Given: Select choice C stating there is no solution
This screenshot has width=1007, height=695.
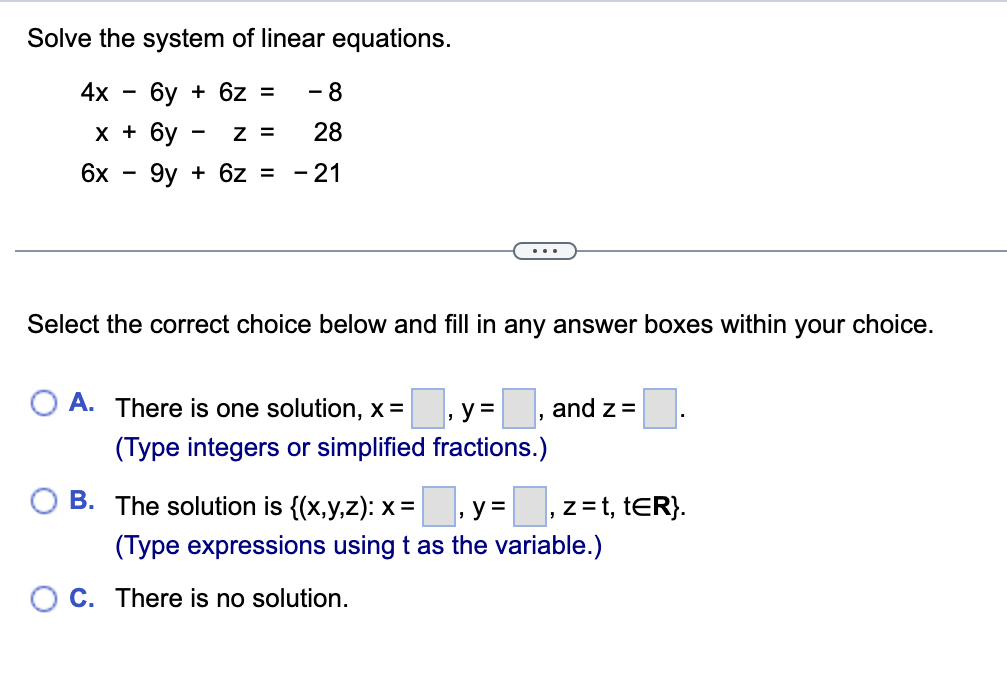Looking at the screenshot, I should point(44,597).
